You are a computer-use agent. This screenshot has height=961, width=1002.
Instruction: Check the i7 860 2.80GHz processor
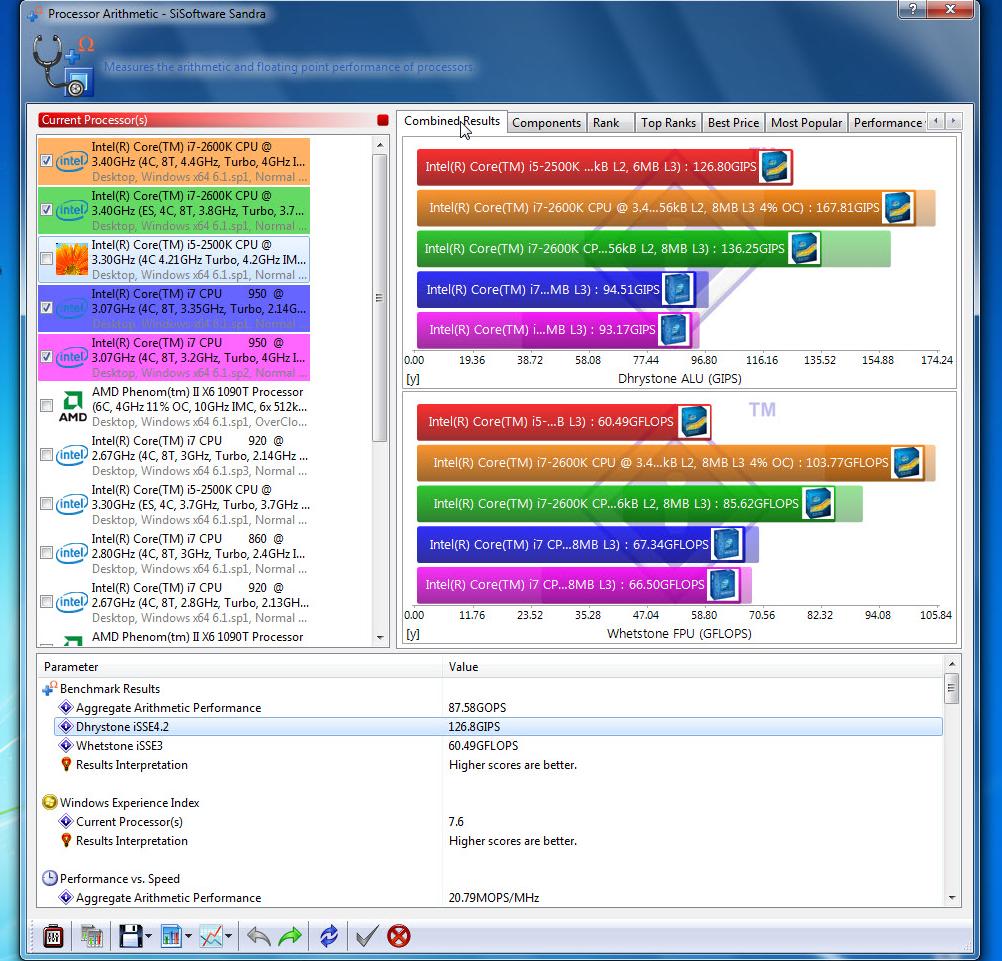click(x=46, y=553)
